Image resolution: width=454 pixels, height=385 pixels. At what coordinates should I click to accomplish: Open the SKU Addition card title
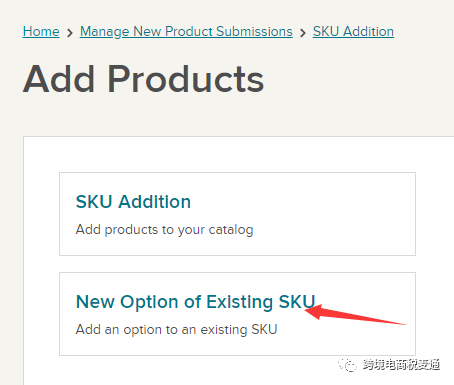point(133,202)
